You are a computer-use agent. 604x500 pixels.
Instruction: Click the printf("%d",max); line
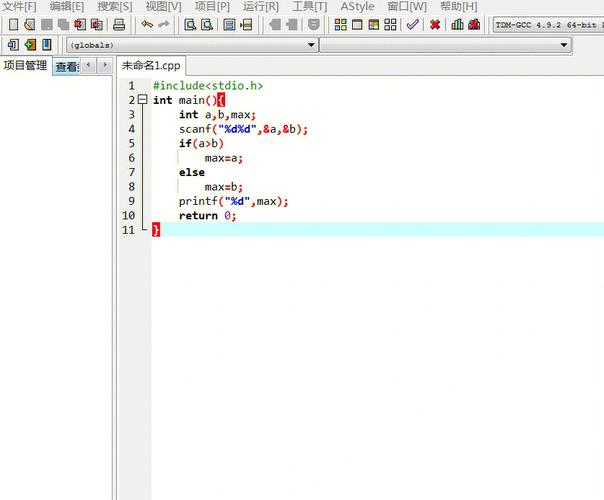coord(233,201)
